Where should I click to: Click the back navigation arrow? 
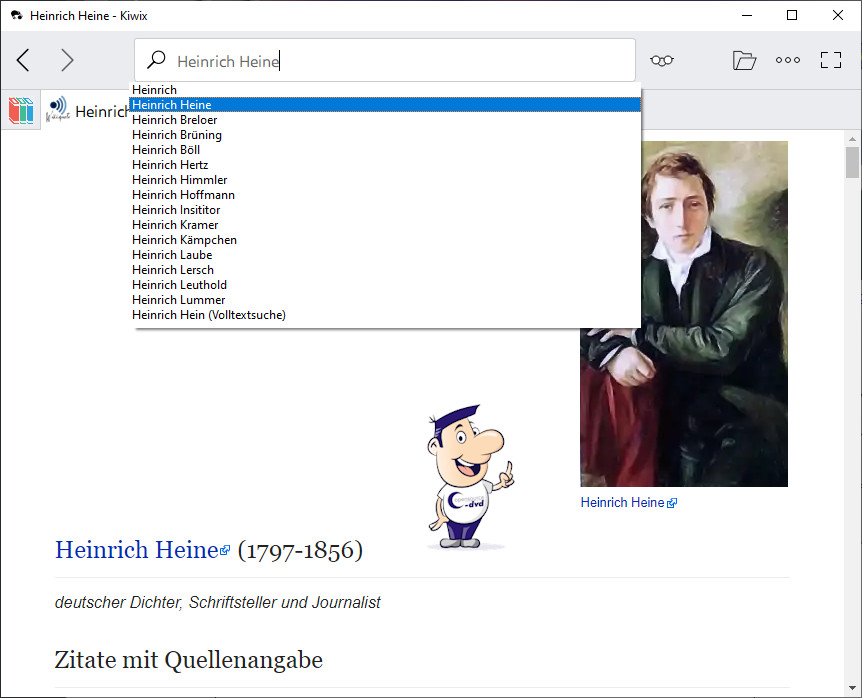[x=23, y=60]
